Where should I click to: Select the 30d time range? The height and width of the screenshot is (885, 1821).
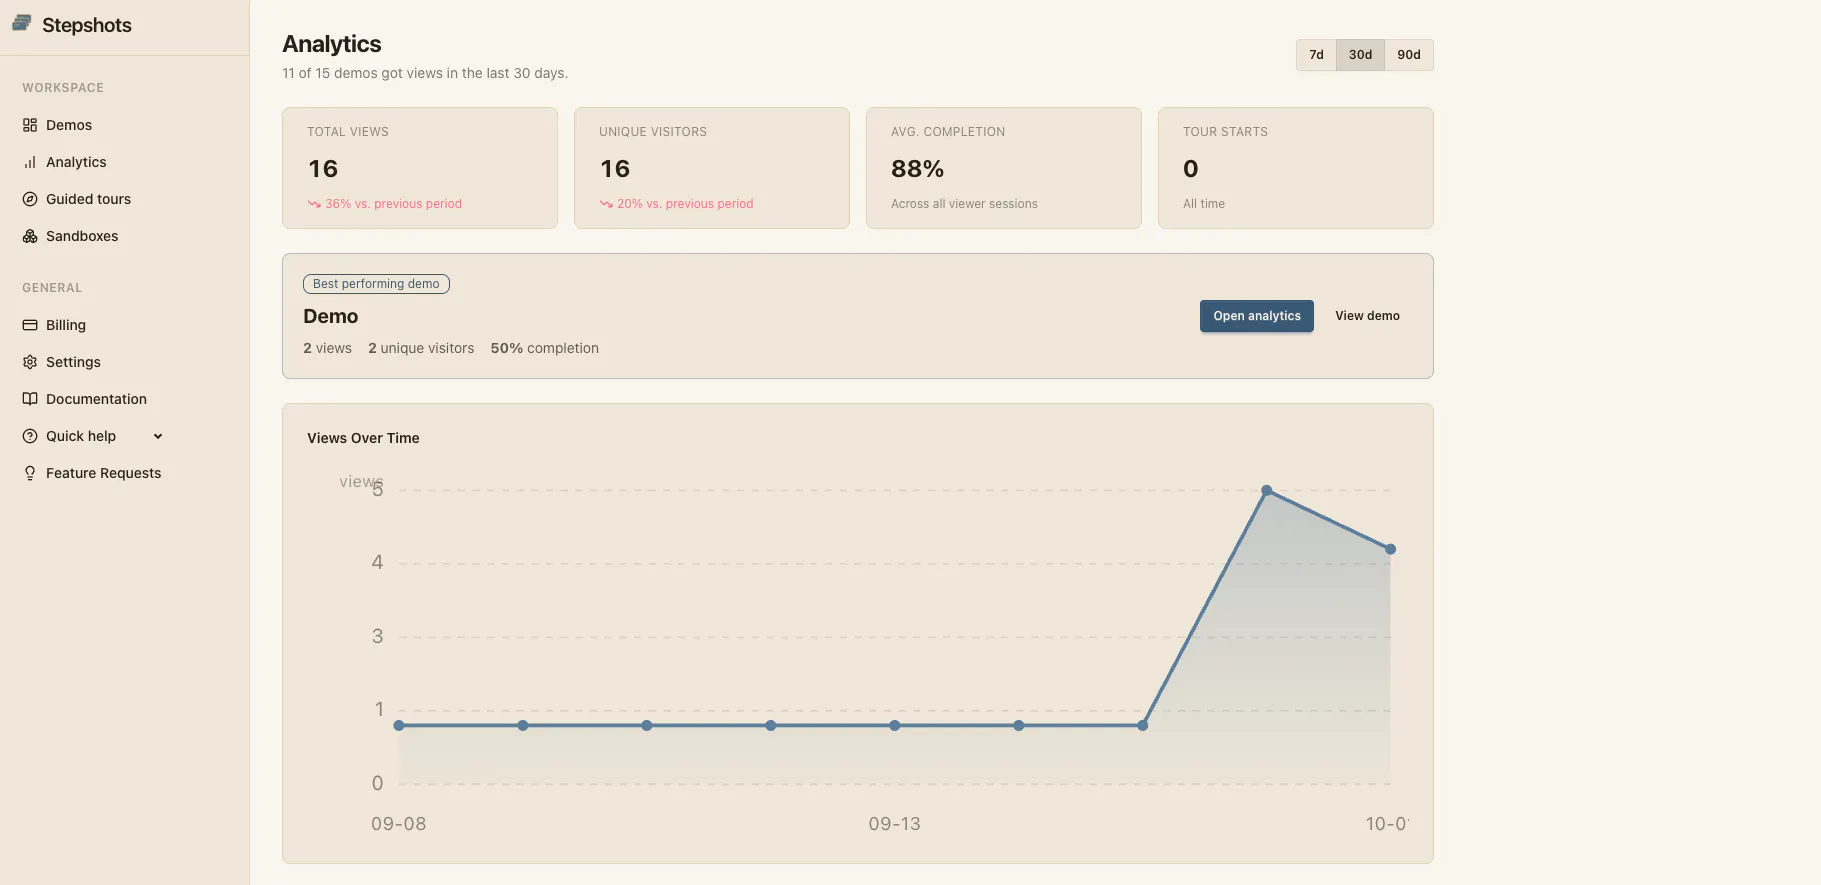(1360, 55)
